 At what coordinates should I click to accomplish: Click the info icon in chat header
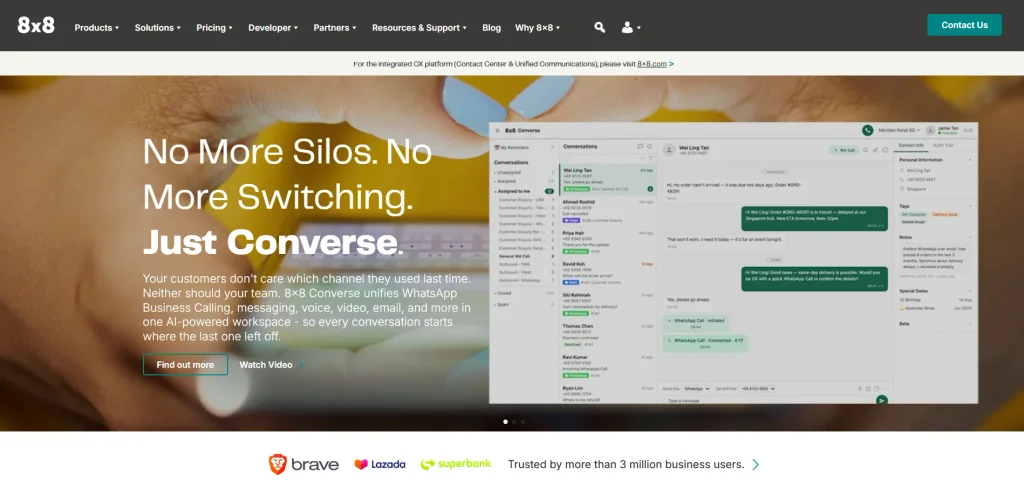[x=885, y=150]
